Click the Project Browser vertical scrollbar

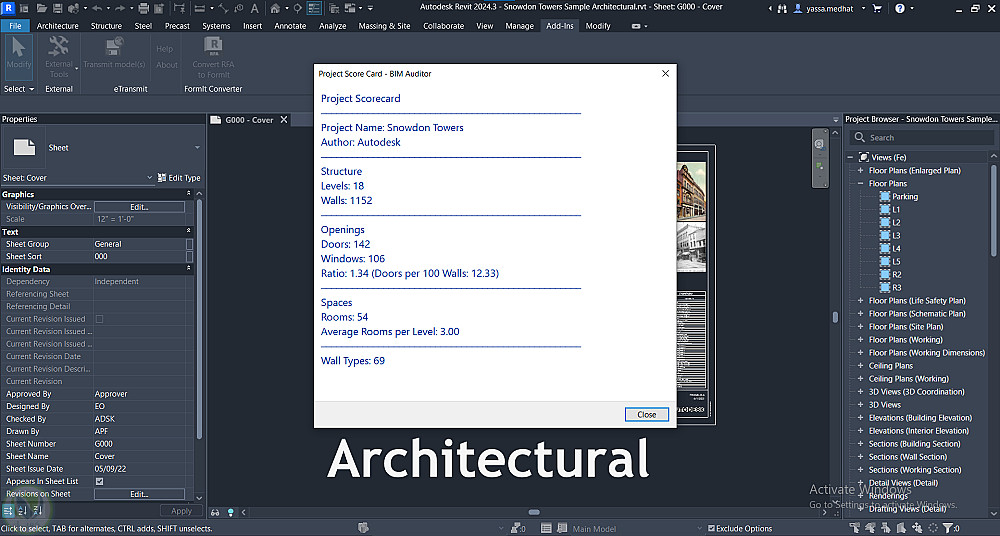pos(994,211)
